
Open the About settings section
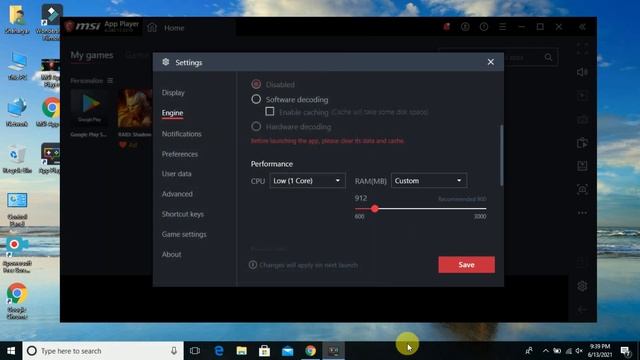[x=171, y=254]
